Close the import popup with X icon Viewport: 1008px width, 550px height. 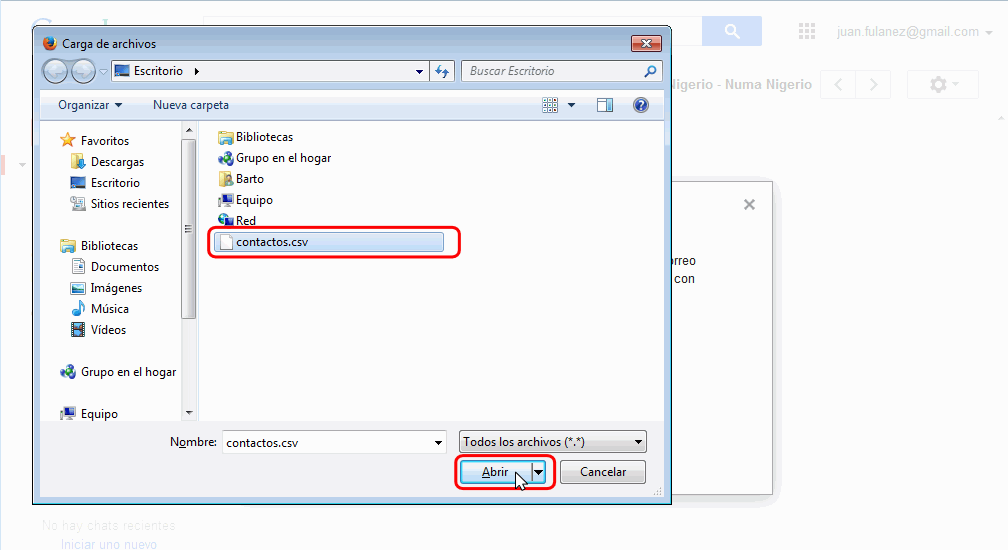(x=749, y=205)
